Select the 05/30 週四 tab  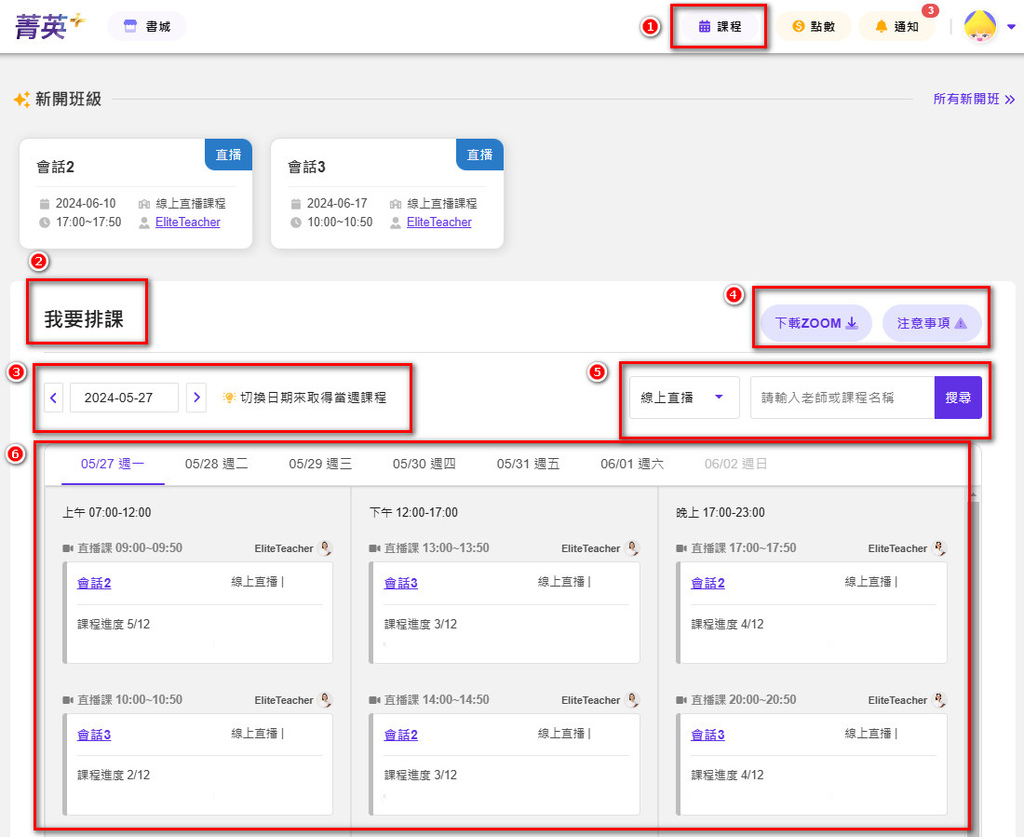pos(424,464)
